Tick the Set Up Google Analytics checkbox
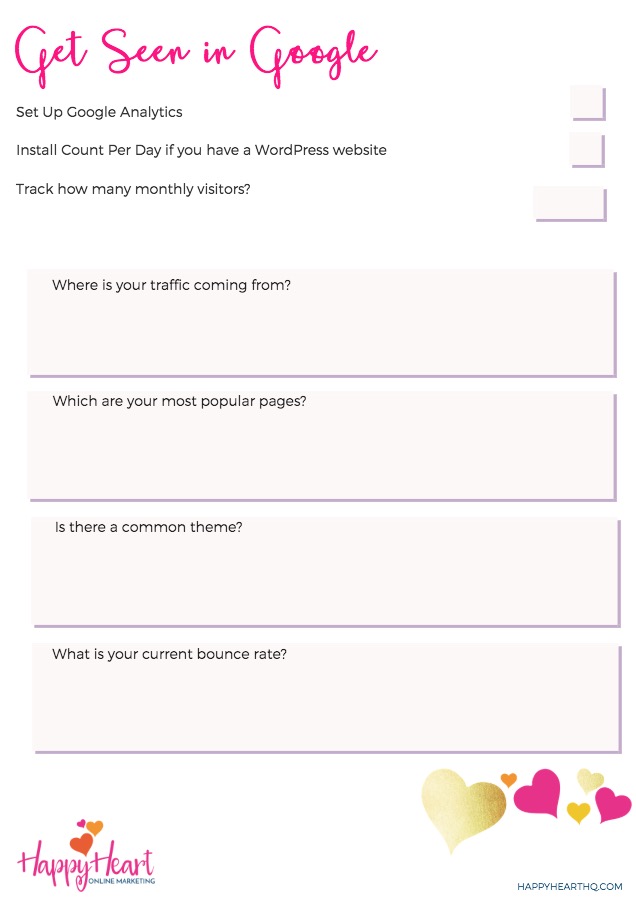The height and width of the screenshot is (898, 636). click(x=588, y=103)
